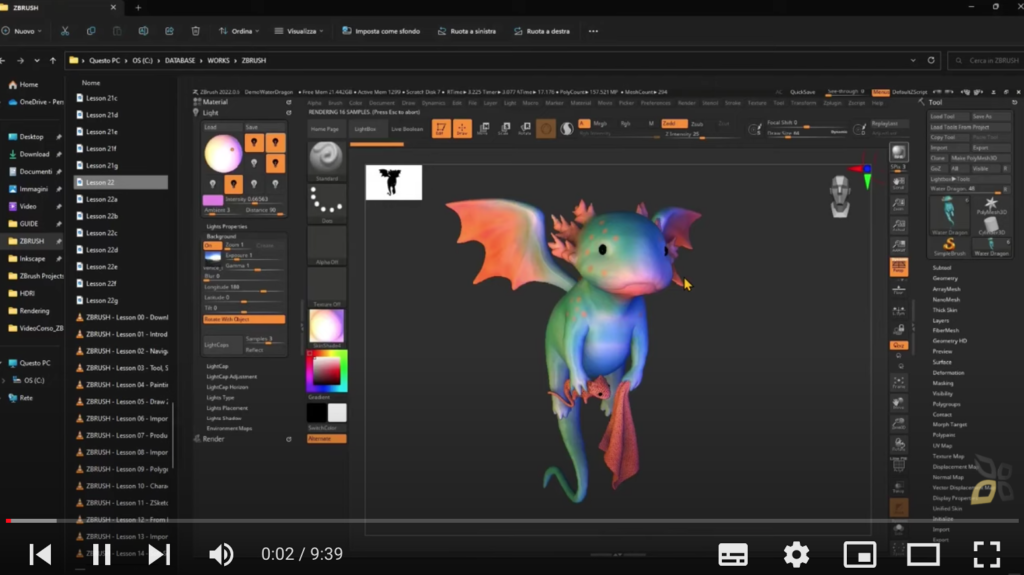
Task: Toggle Background On button in Light palette
Action: (212, 246)
